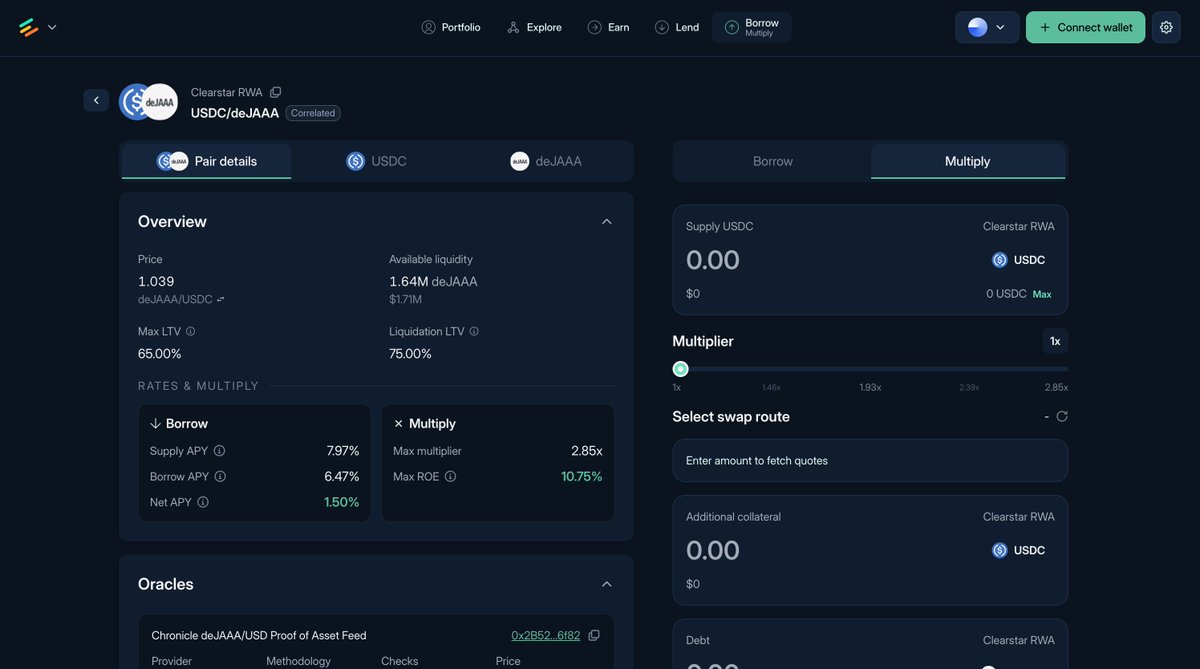Viewport: 1200px width, 669px height.
Task: Click the Available liquidity 1.64M deJAAA
Action: pos(433,282)
